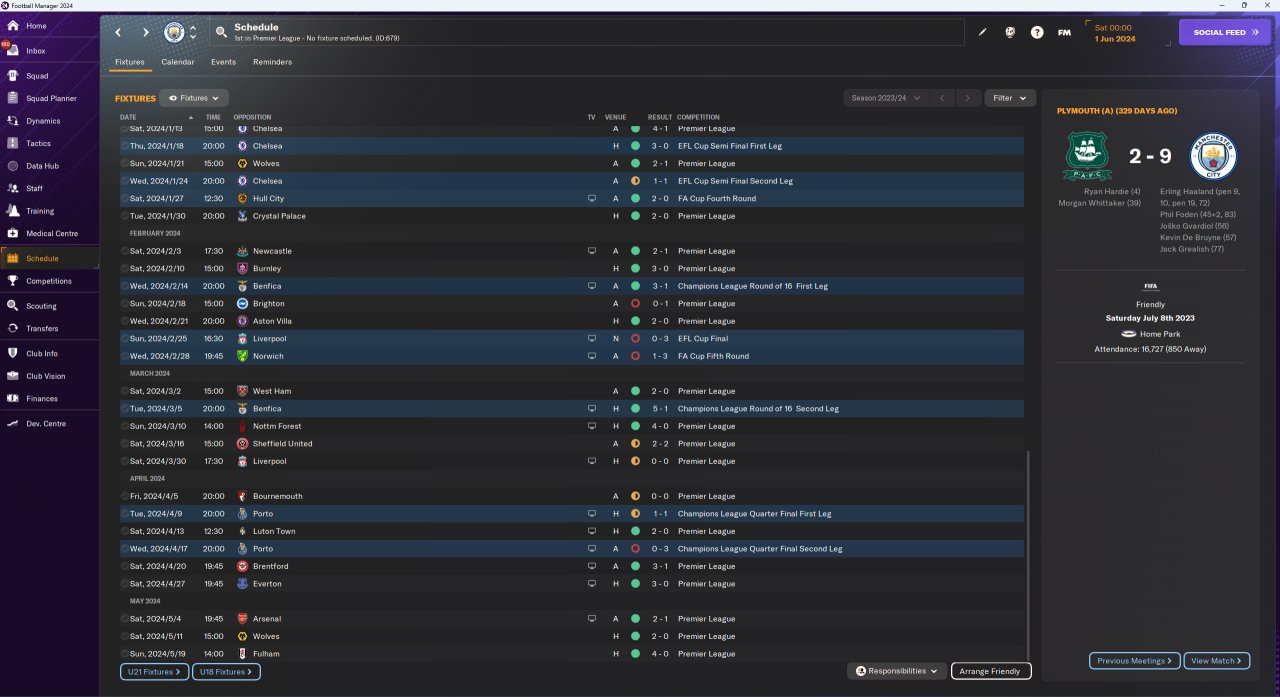Toggle selection circle on West Ham row
Screen dimensions: 1280x697
[x=125, y=391]
